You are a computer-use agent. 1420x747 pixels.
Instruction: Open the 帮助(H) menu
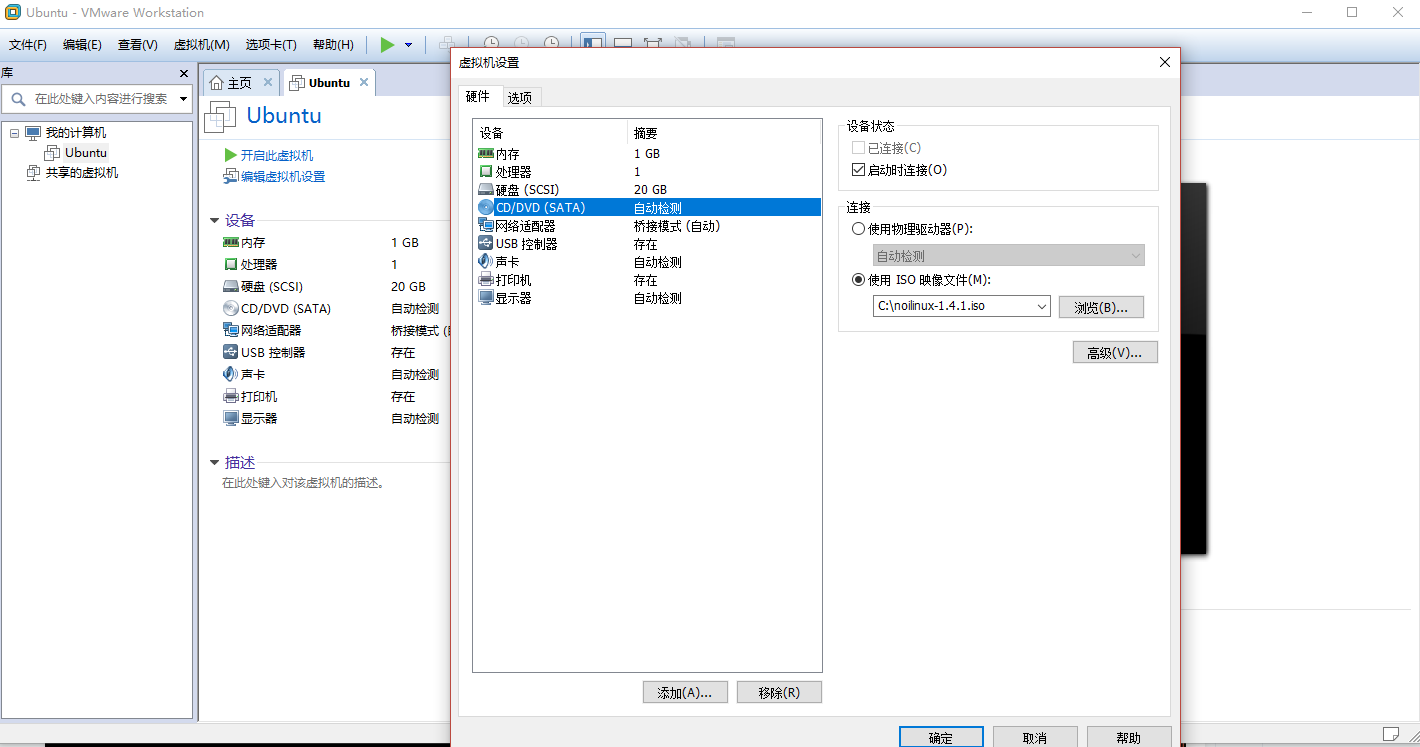click(333, 45)
